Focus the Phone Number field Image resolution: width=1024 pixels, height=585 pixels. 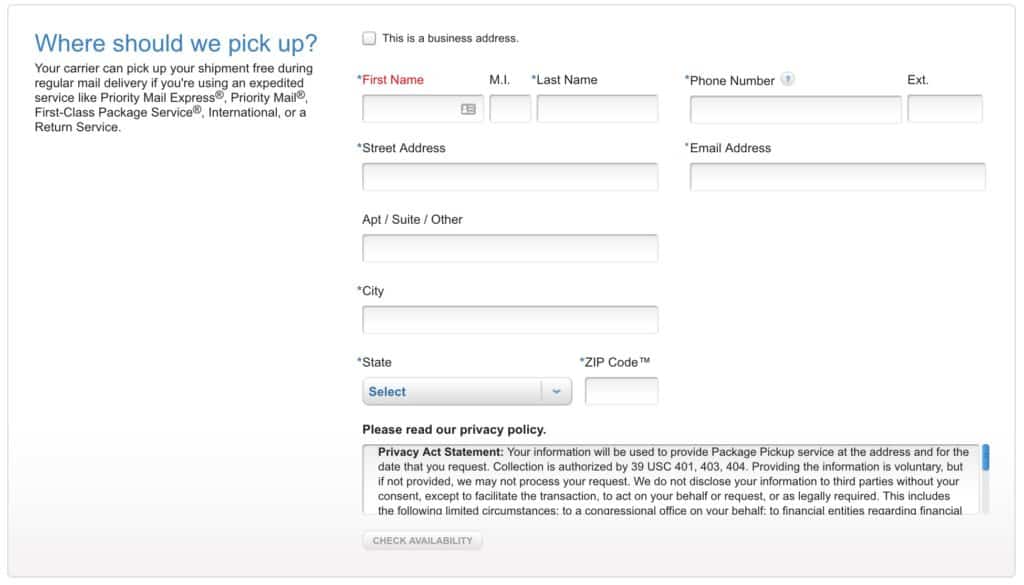[x=795, y=109]
